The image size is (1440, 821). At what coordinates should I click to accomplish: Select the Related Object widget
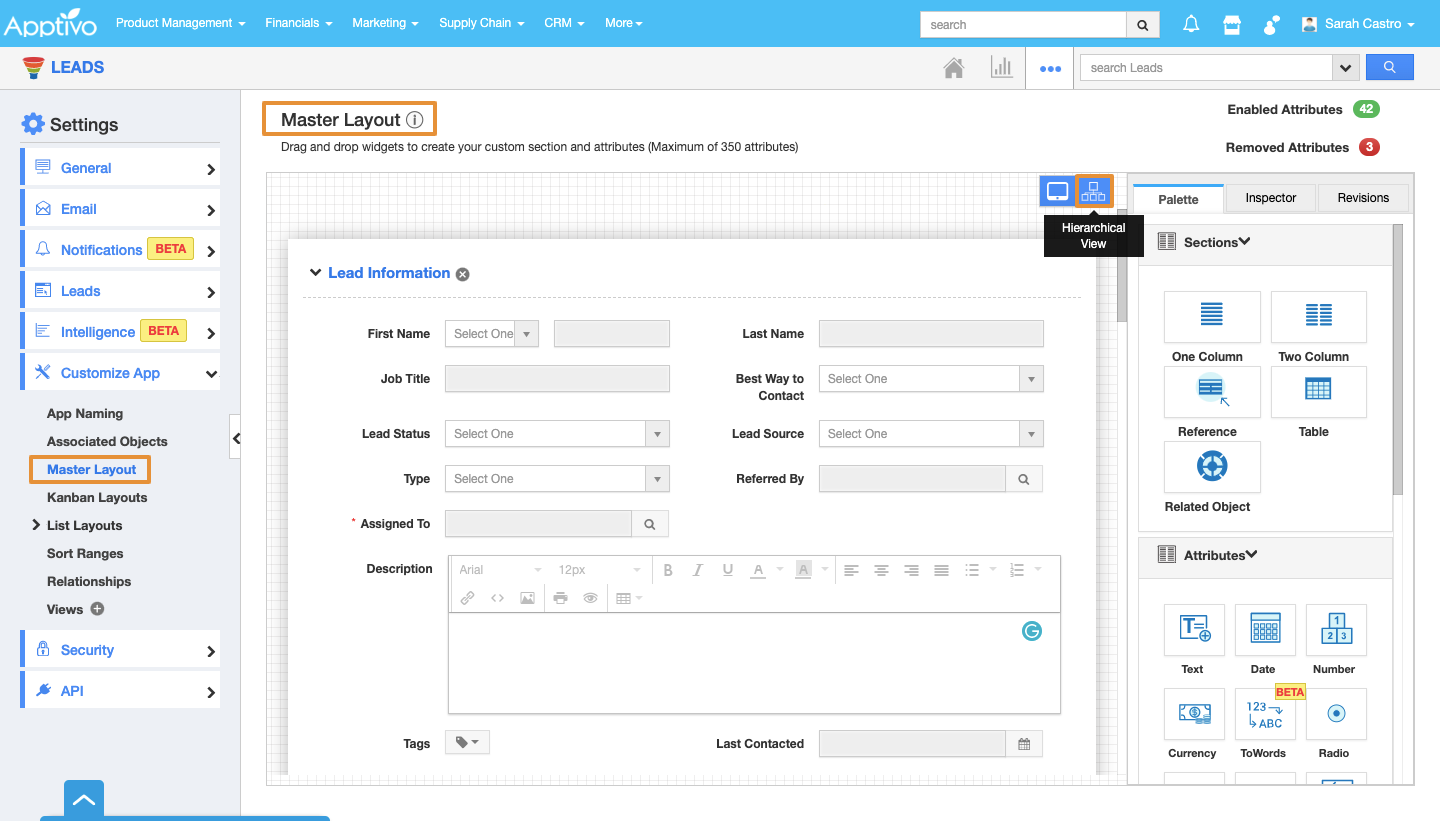[1212, 467]
